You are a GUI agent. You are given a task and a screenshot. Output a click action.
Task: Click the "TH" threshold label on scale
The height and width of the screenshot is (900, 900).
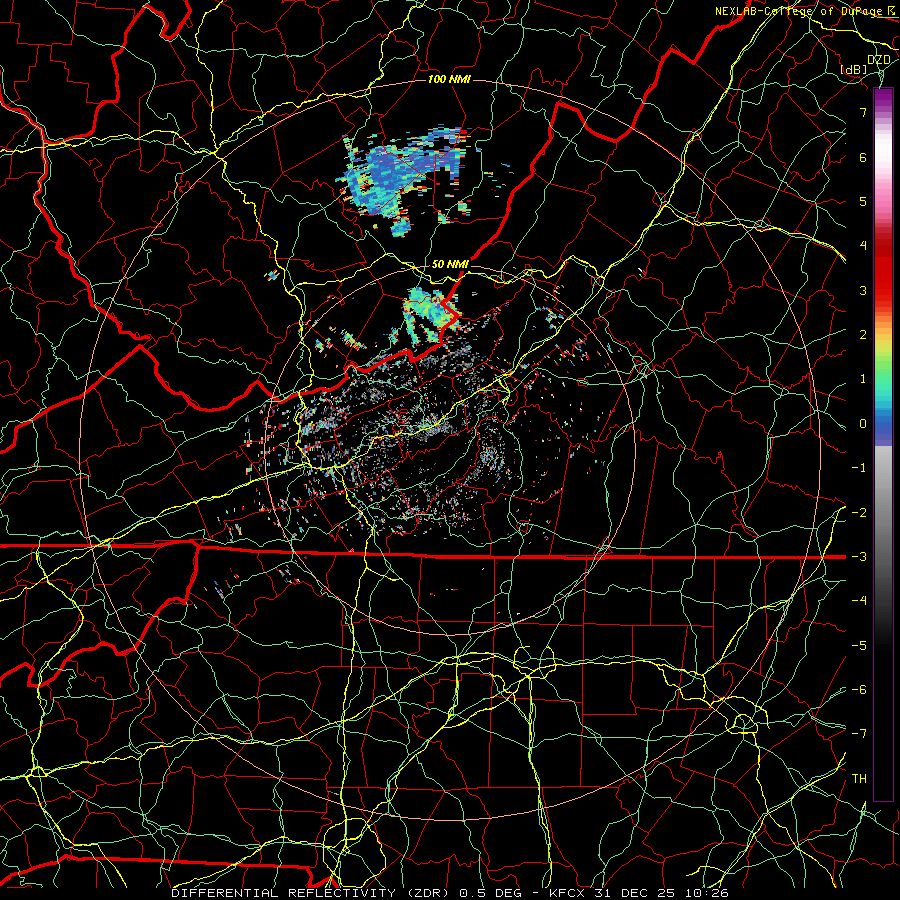859,779
